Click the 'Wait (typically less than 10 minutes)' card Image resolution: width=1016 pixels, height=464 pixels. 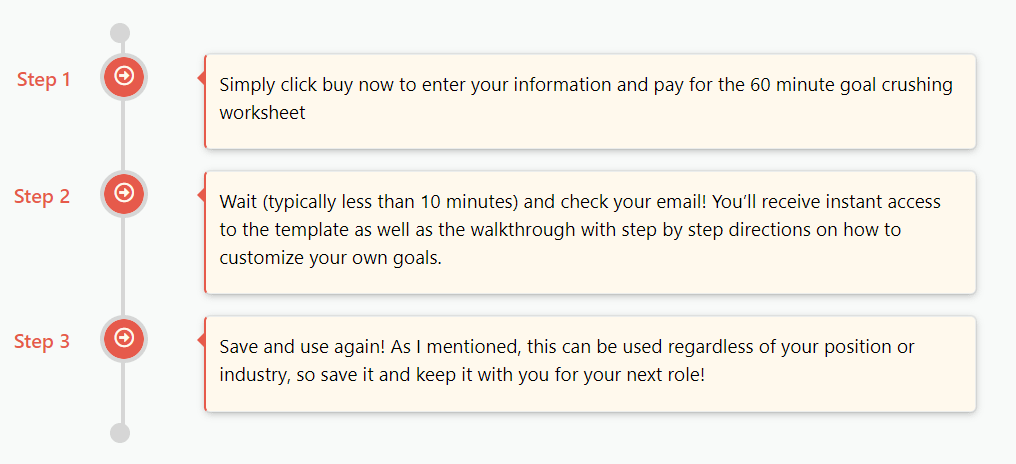point(590,232)
